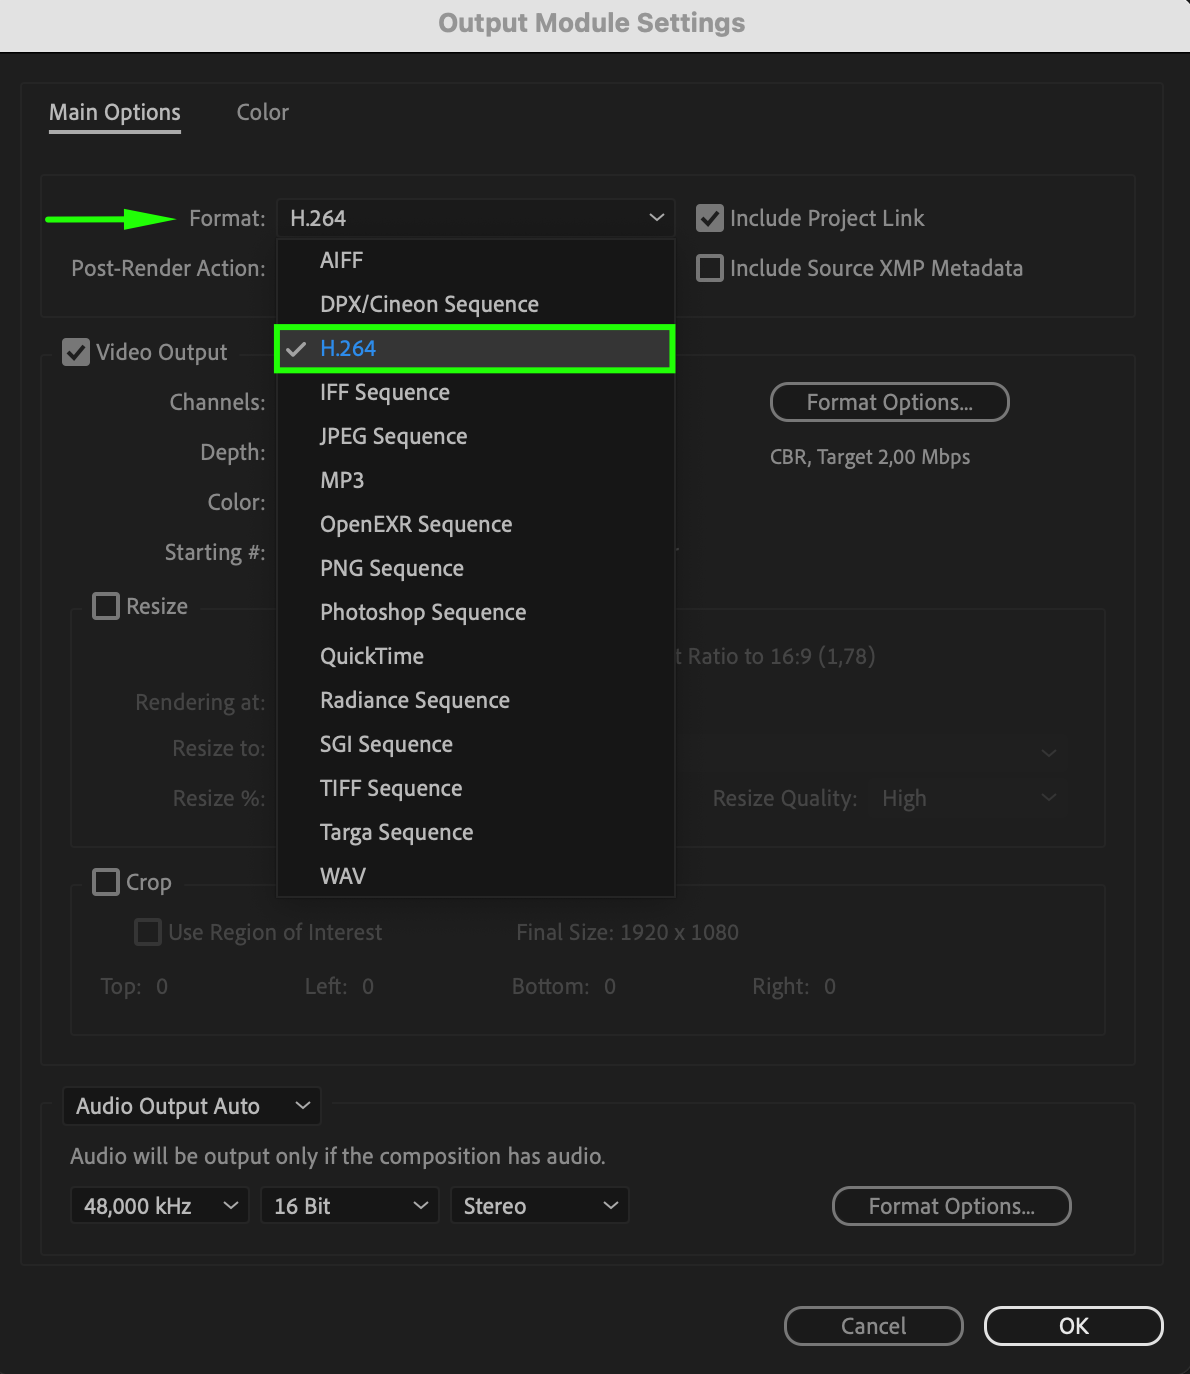Screen dimensions: 1190x1374
Task: Enable Include Source XMP Metadata
Action: (710, 268)
